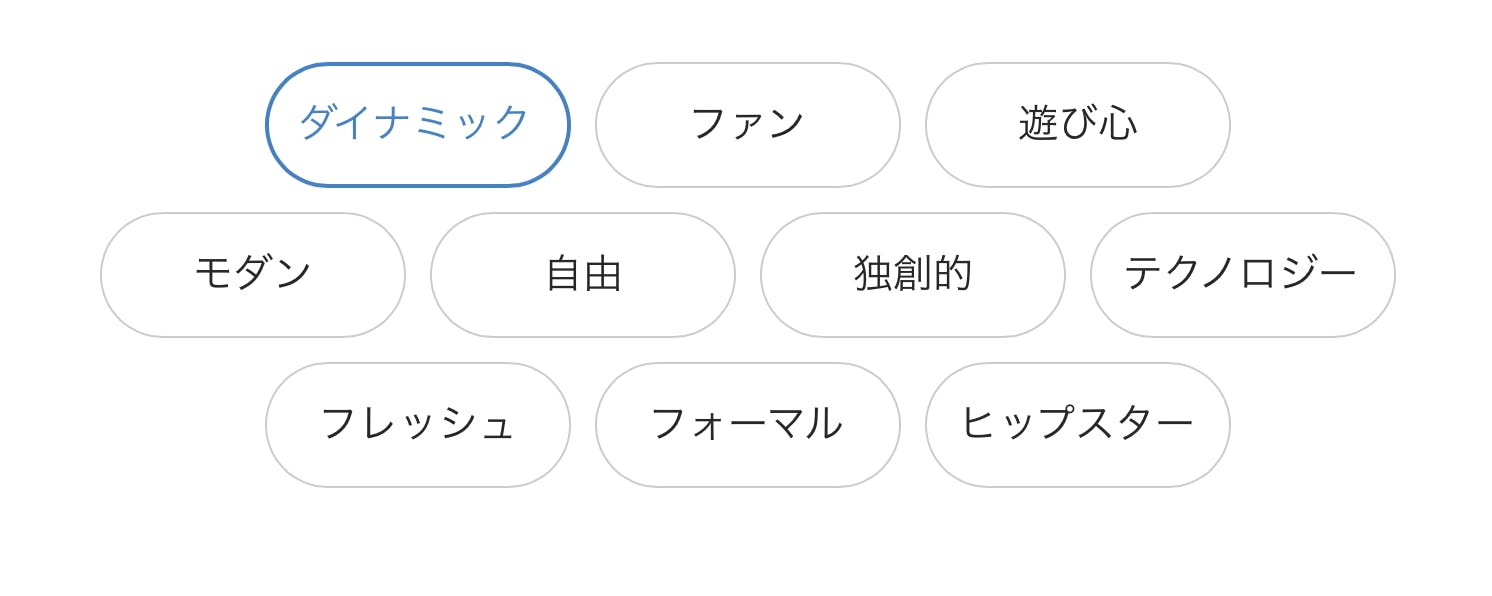
Task: Select the テクノロジー chip
Action: pyautogui.click(x=1242, y=274)
